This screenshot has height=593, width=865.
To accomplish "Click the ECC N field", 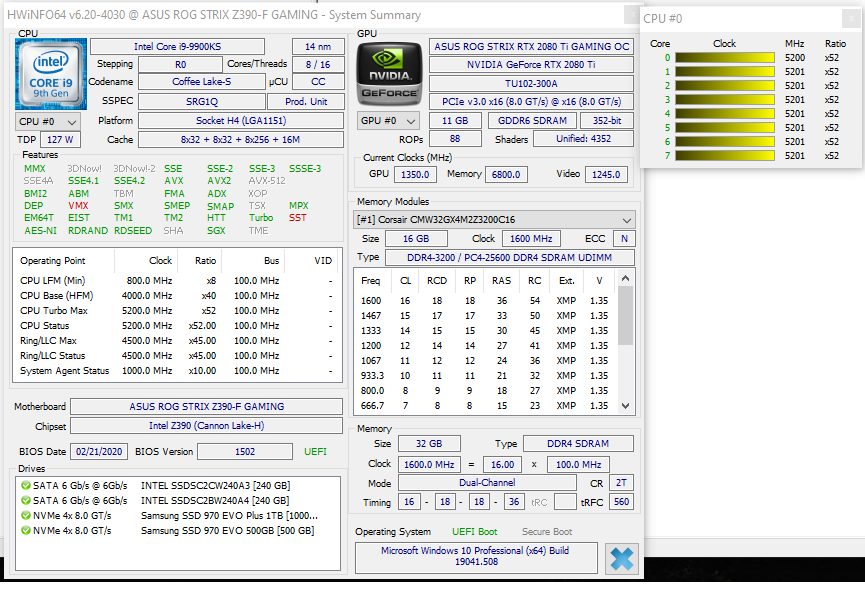I will [624, 238].
